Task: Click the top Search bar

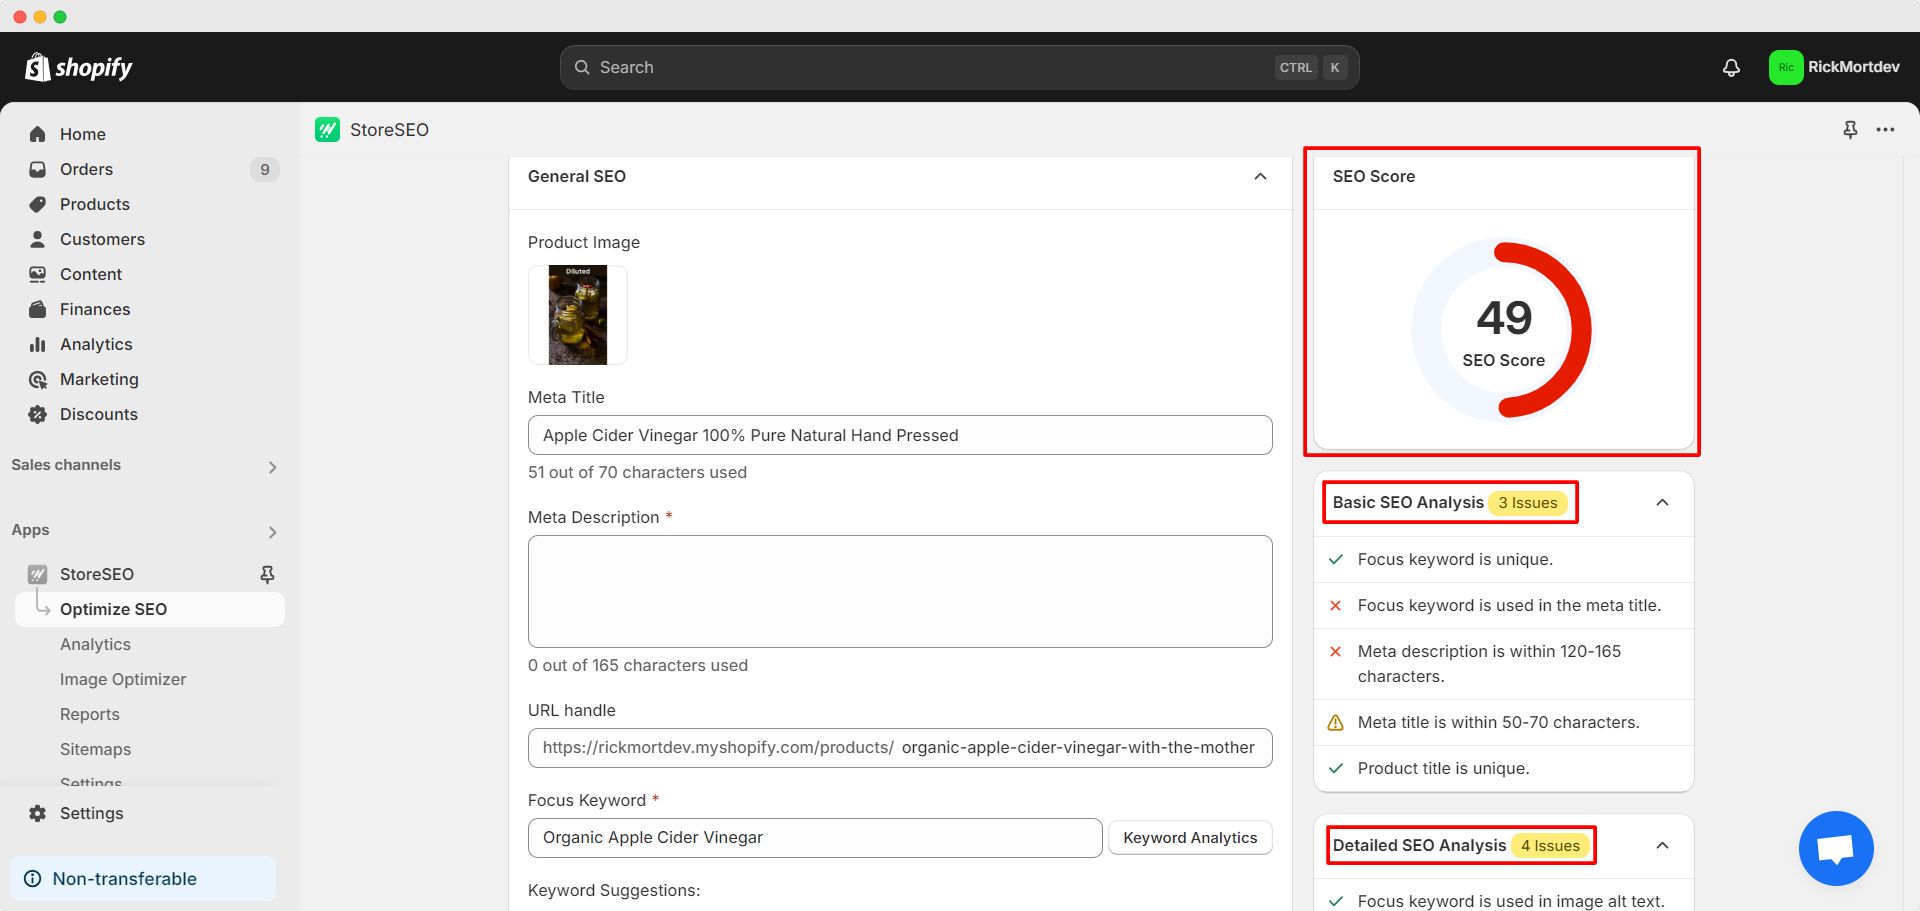Action: [x=959, y=67]
